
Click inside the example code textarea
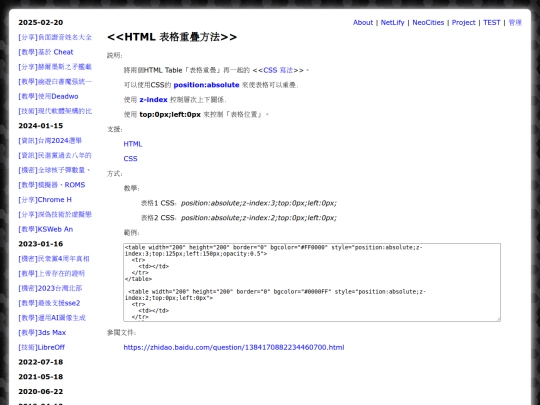click(312, 282)
